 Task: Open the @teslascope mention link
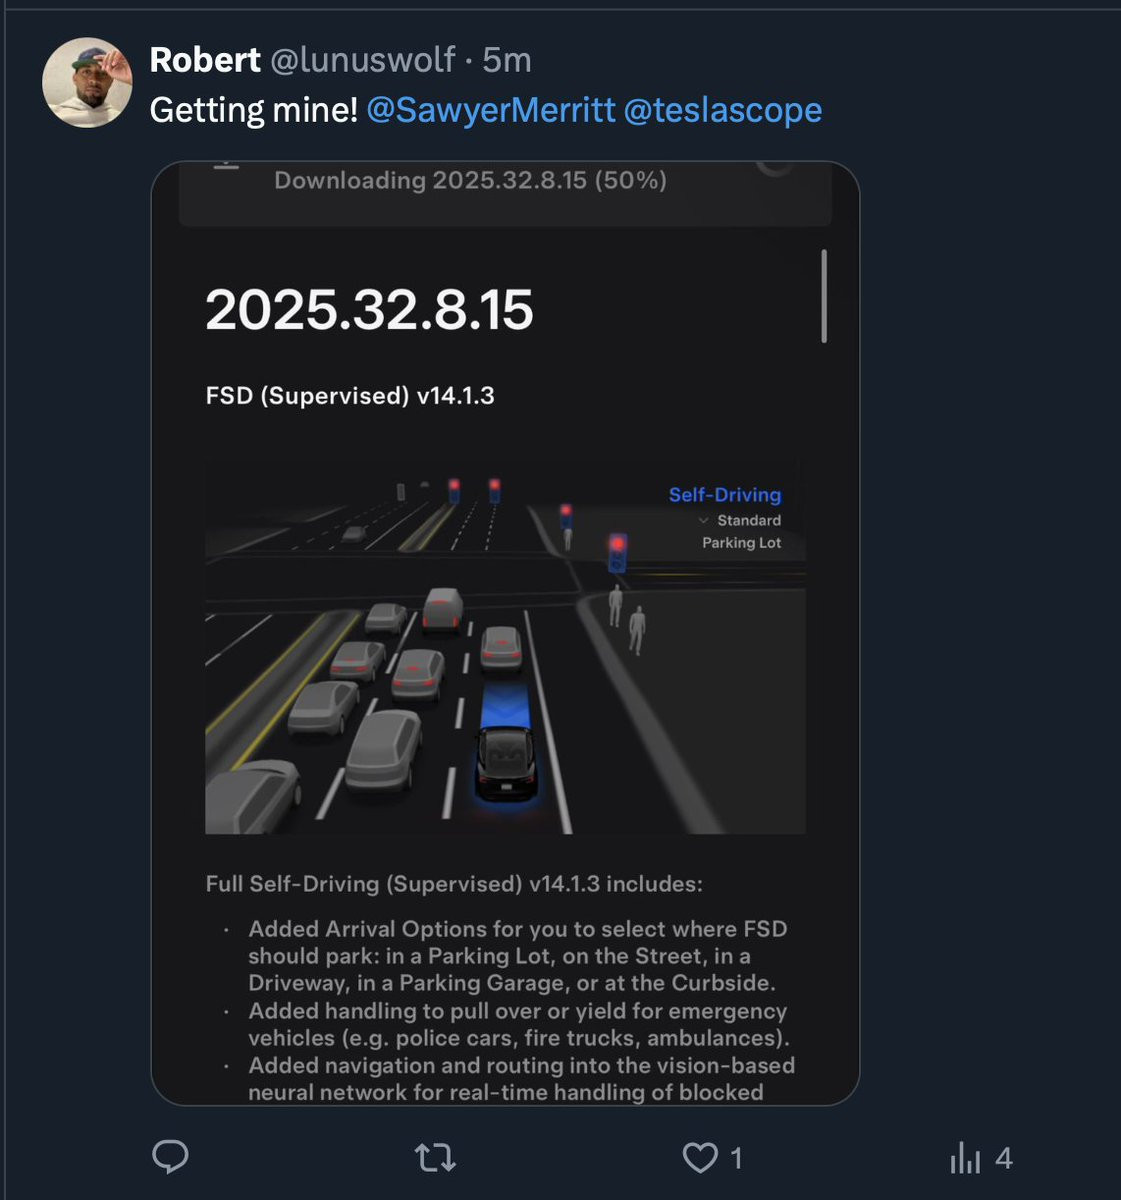point(722,109)
